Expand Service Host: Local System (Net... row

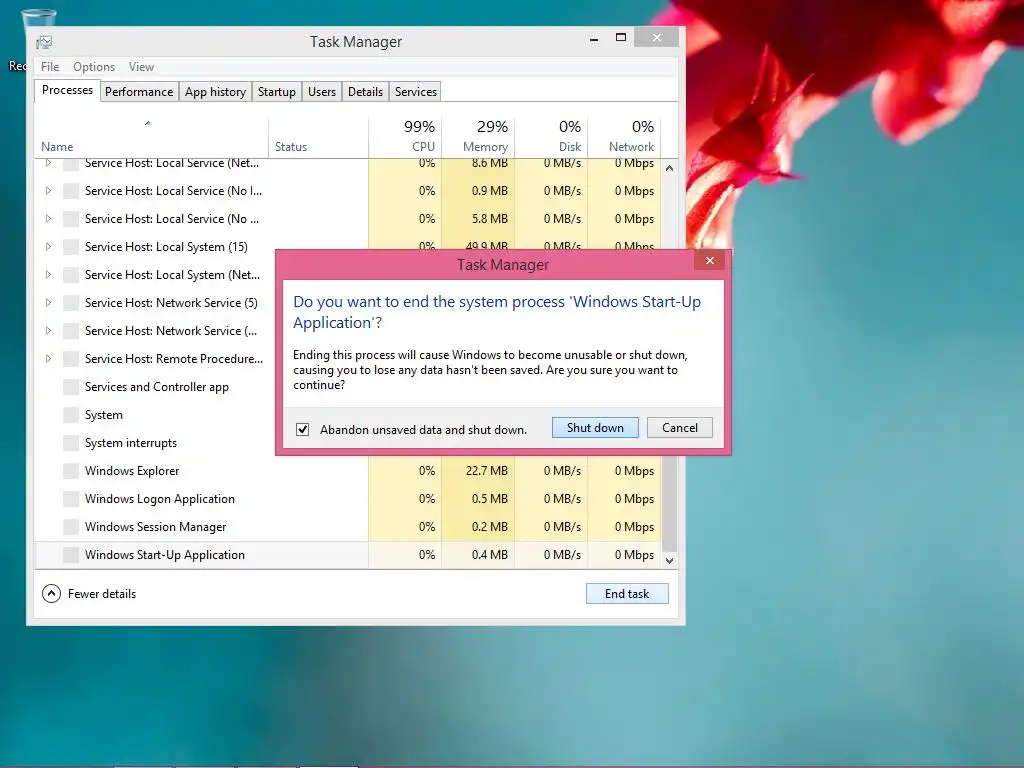click(x=48, y=275)
